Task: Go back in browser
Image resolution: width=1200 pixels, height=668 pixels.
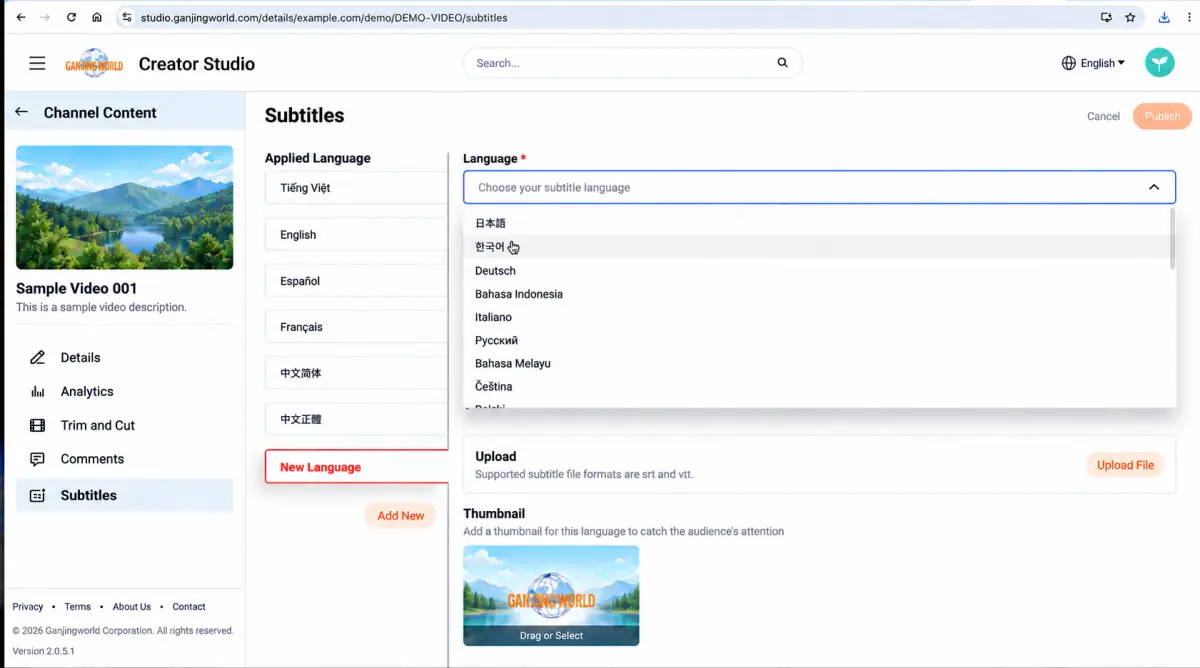Action: tap(21, 17)
